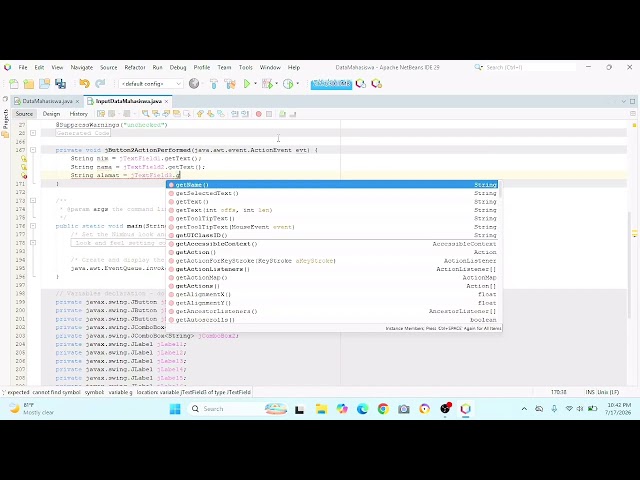Open the File menu
Viewport: 640px width, 480px height.
23,67
